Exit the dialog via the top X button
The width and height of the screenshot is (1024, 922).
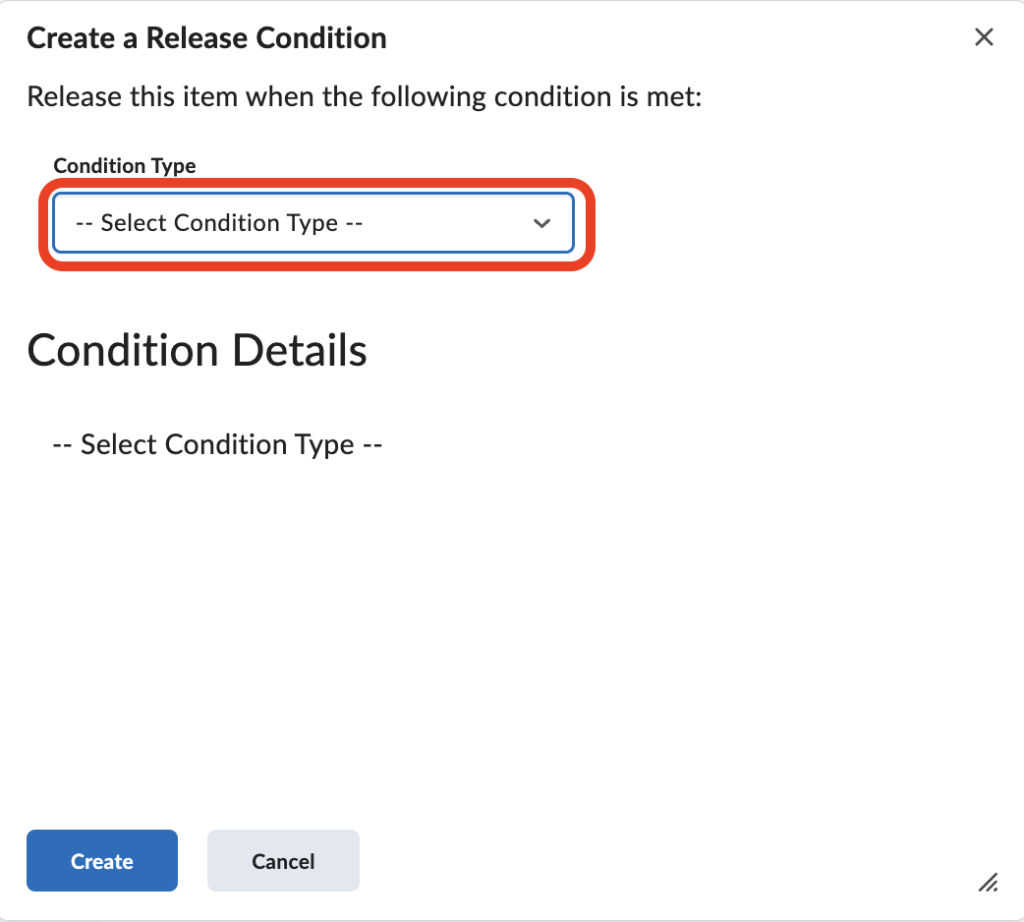pyautogui.click(x=984, y=38)
